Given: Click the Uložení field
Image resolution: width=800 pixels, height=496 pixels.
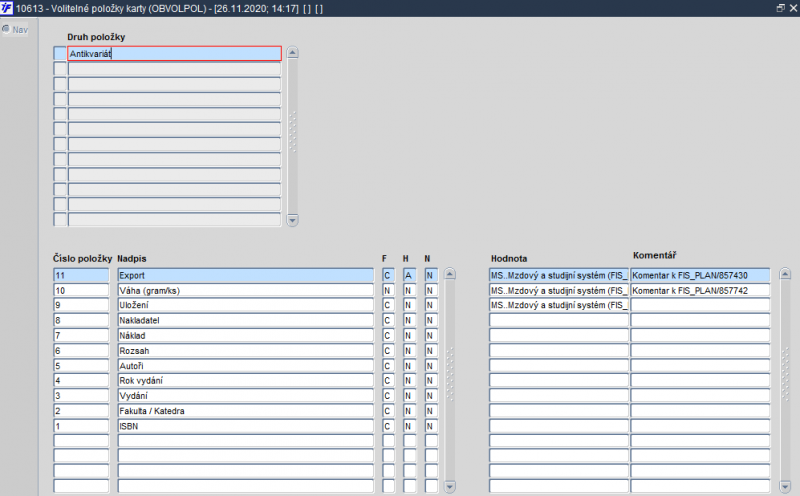Looking at the screenshot, I should pyautogui.click(x=245, y=305).
